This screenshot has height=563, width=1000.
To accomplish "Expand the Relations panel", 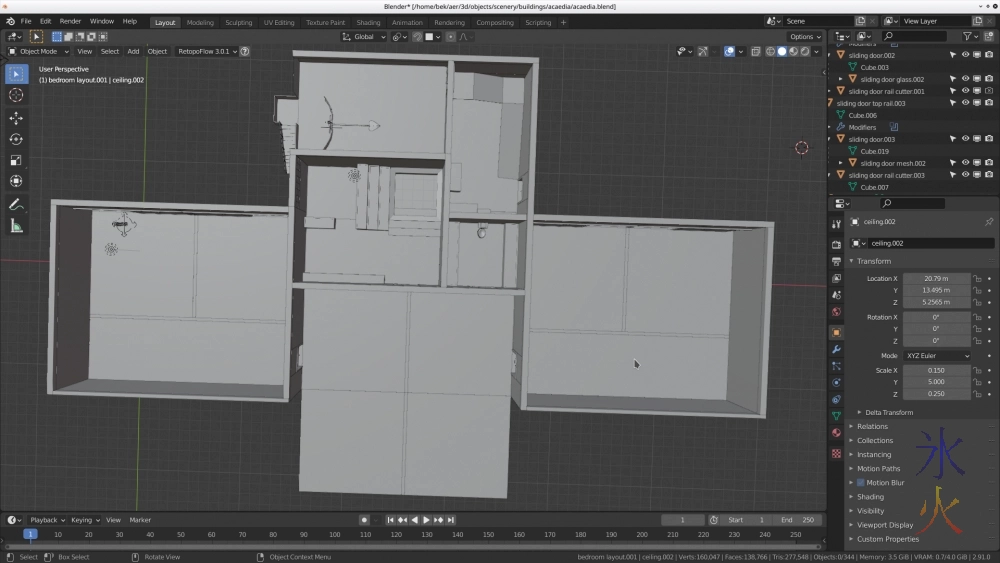I will pos(872,426).
